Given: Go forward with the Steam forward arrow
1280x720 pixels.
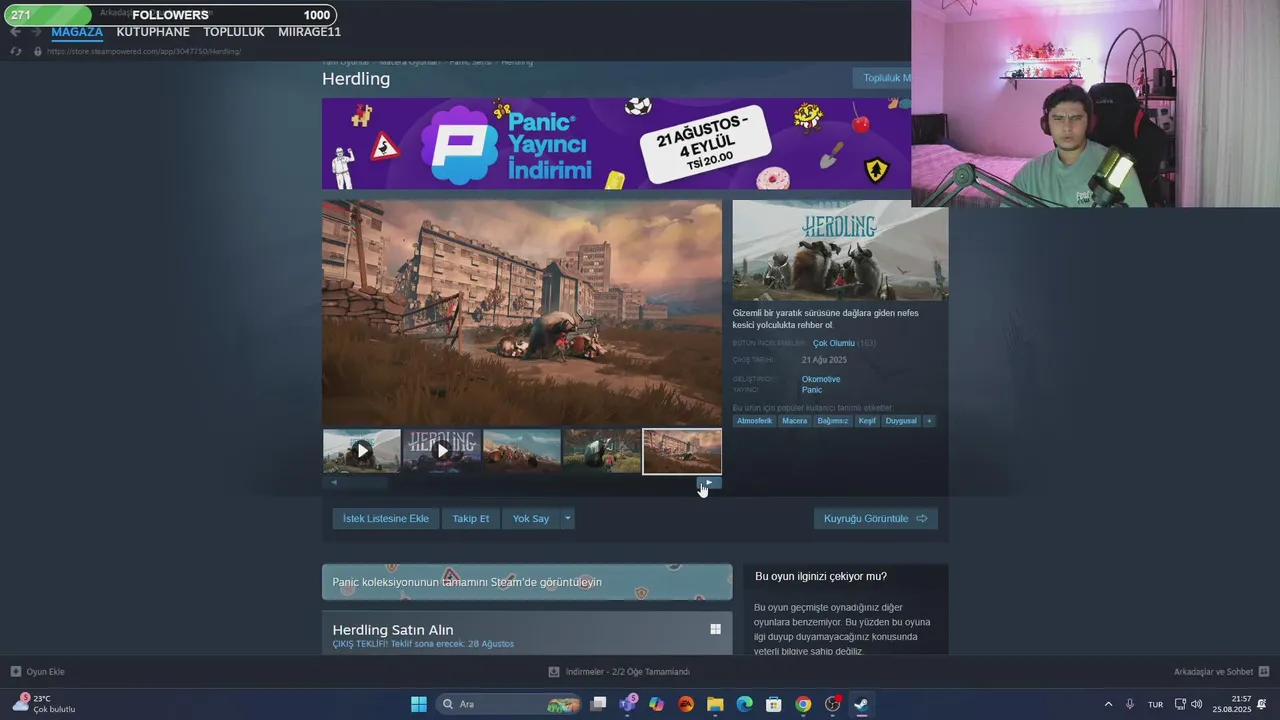Looking at the screenshot, I should tap(36, 32).
